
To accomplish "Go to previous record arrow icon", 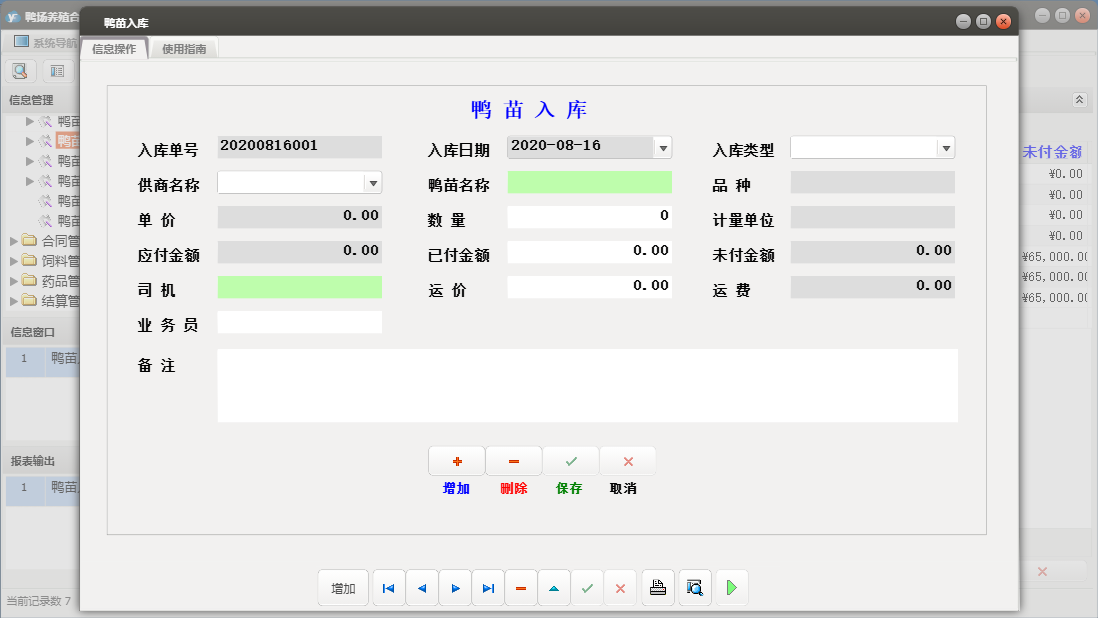I will coord(421,588).
